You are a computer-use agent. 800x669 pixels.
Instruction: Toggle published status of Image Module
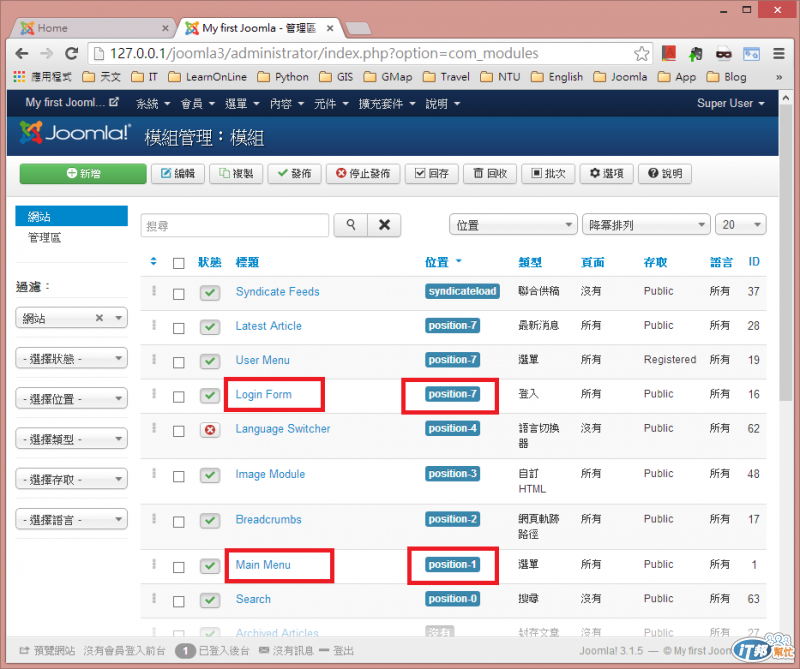point(210,475)
